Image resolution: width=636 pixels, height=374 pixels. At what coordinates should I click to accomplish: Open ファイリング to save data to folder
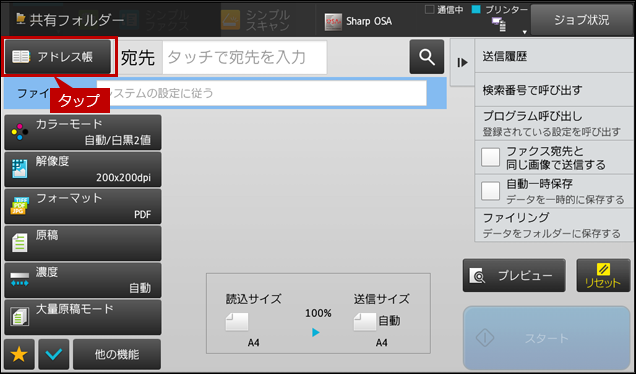(x=554, y=225)
